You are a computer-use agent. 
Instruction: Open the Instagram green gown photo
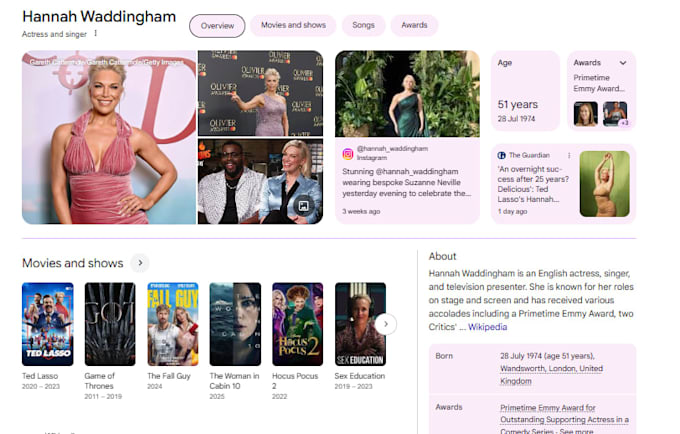(407, 94)
